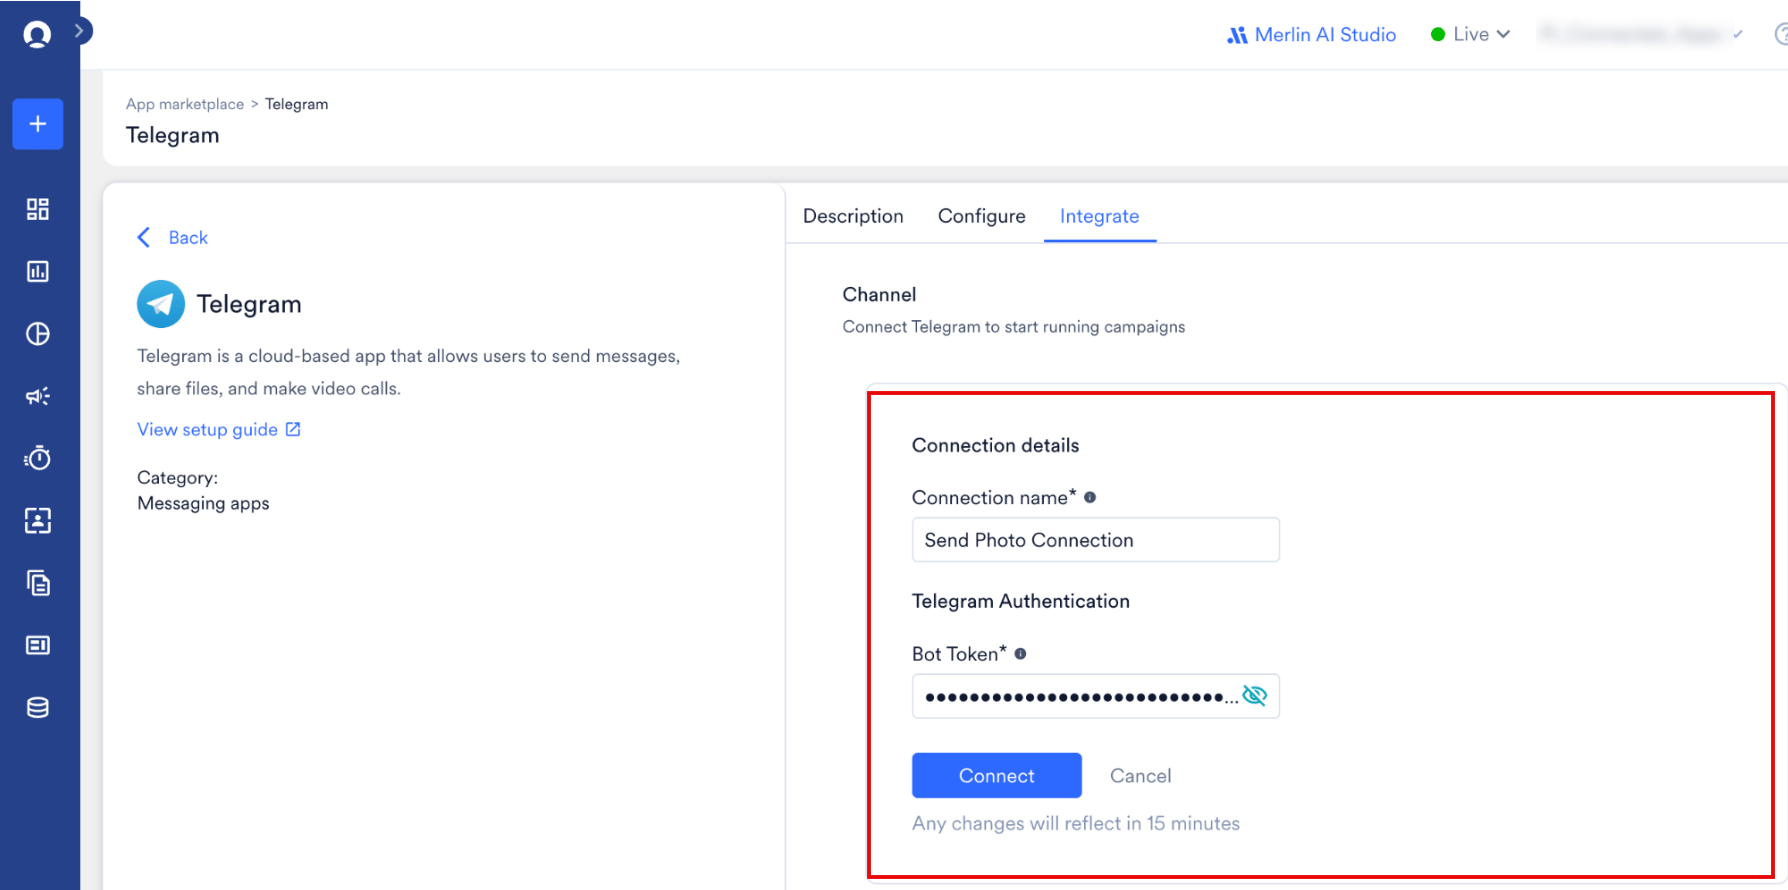The width and height of the screenshot is (1788, 890).
Task: Expand the sidebar with the arrow chevron
Action: click(80, 31)
